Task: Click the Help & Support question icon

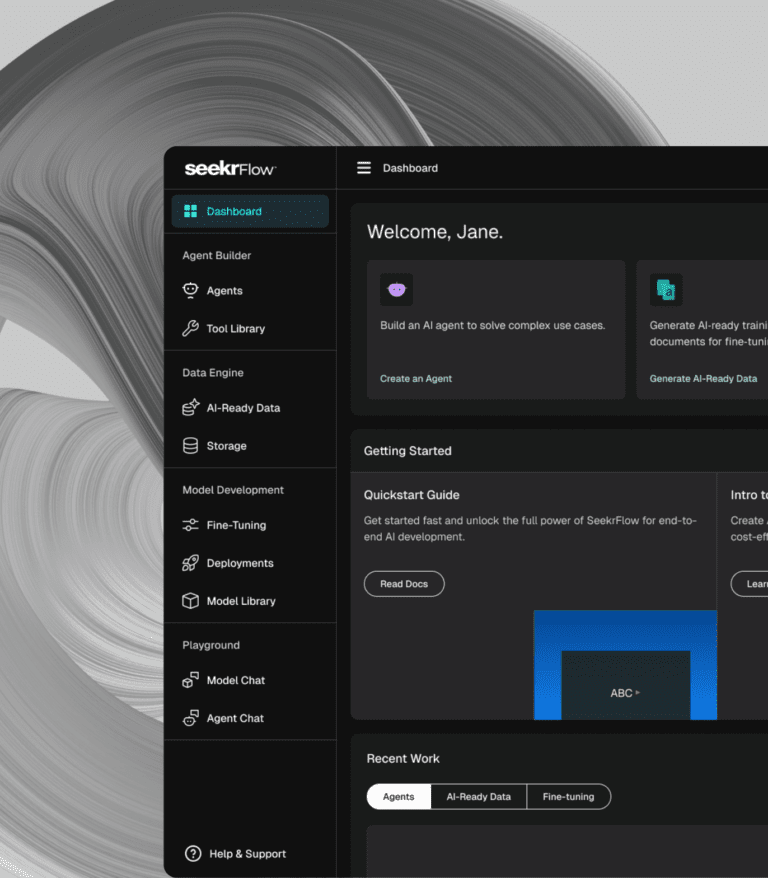Action: point(193,853)
